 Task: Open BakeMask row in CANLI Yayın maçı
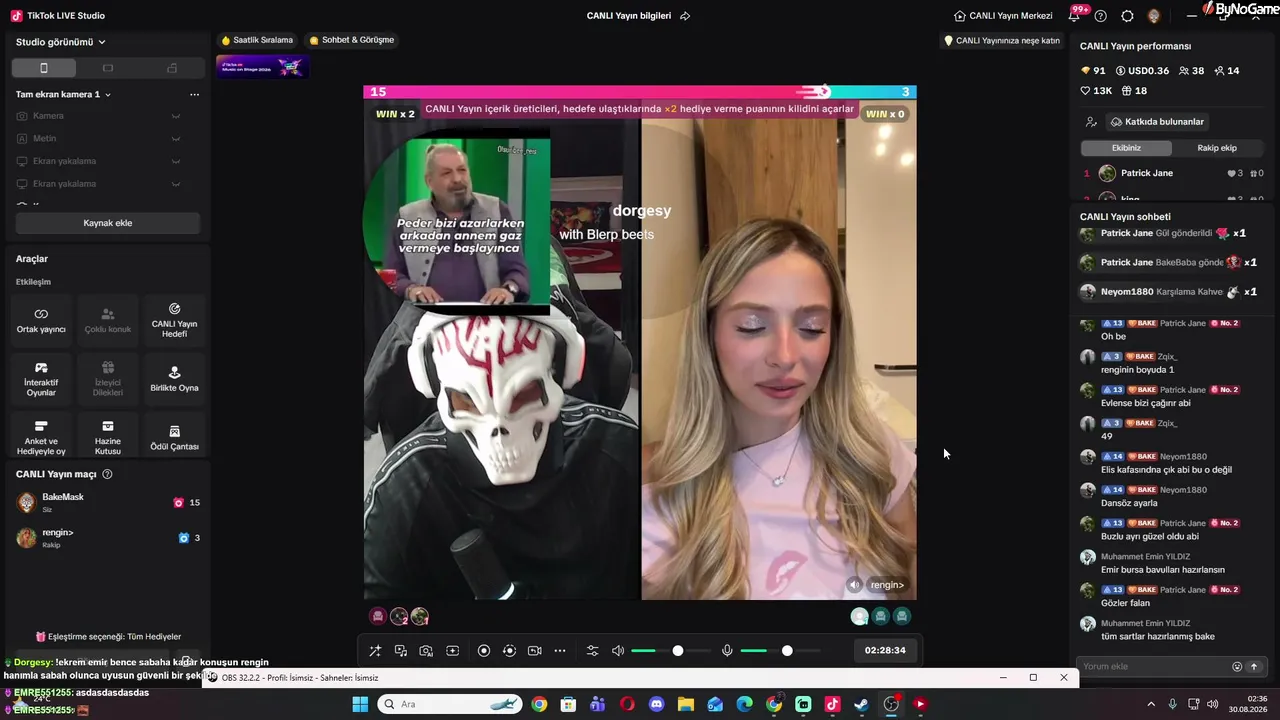coord(108,502)
